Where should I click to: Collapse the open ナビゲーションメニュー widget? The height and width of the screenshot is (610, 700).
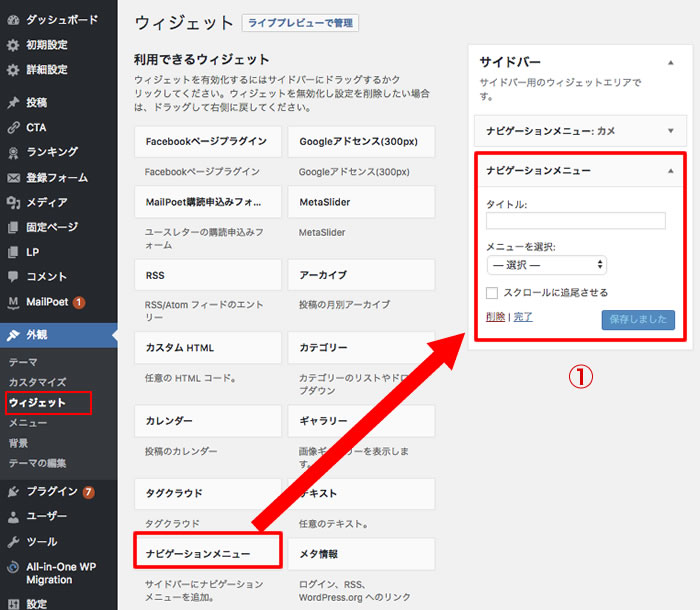pos(670,171)
